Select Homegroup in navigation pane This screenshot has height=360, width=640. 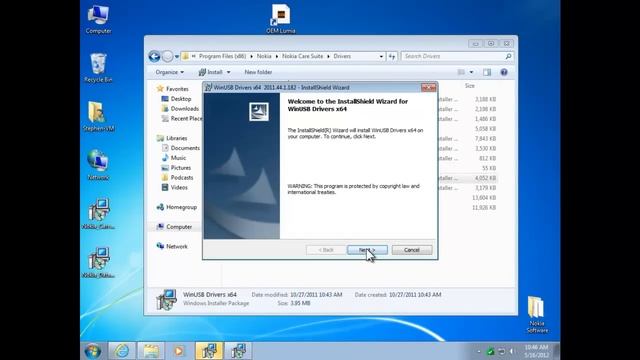tap(177, 207)
